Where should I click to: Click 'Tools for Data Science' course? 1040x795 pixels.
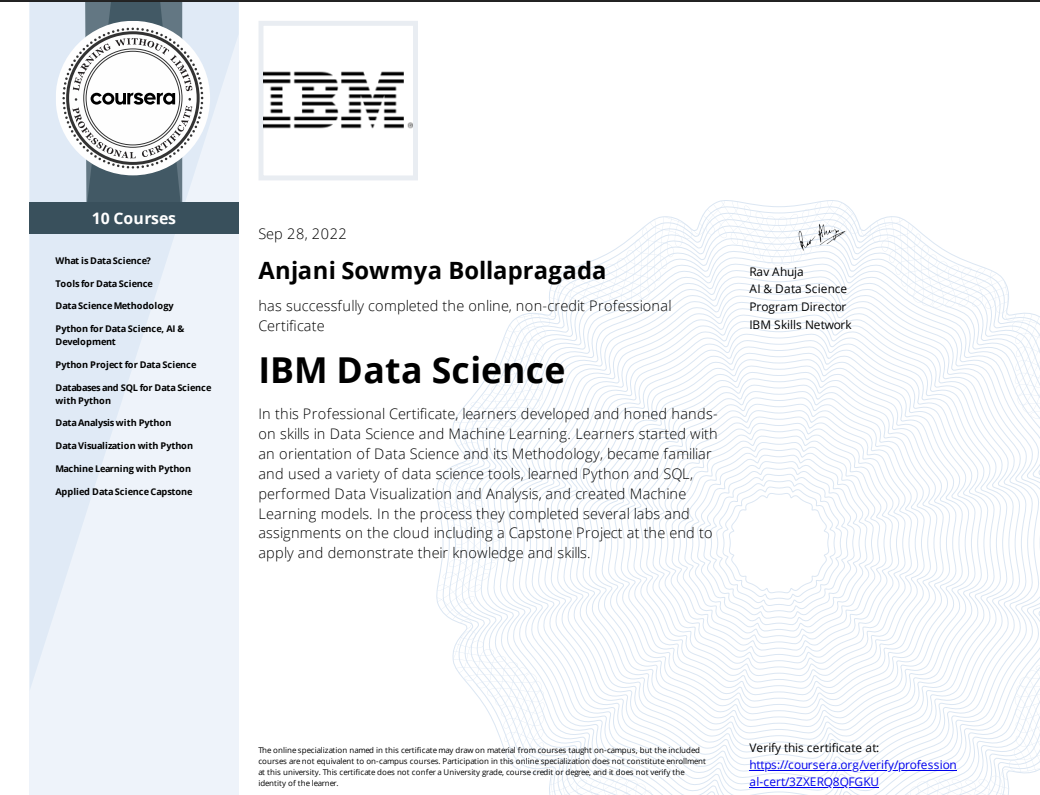[104, 283]
